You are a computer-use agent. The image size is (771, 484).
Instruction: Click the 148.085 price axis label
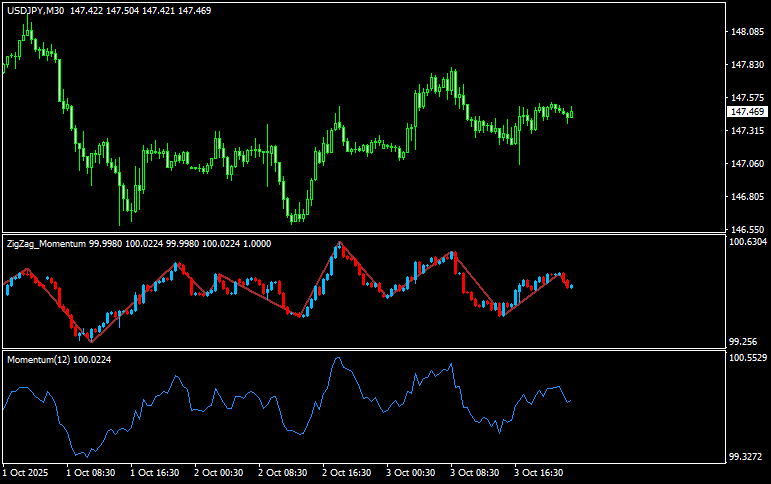point(748,32)
